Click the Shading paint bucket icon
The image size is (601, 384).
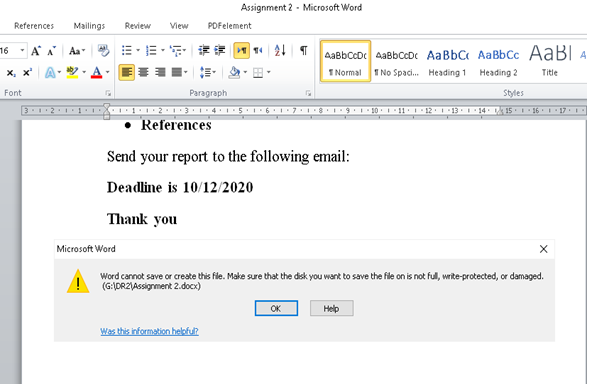point(234,72)
